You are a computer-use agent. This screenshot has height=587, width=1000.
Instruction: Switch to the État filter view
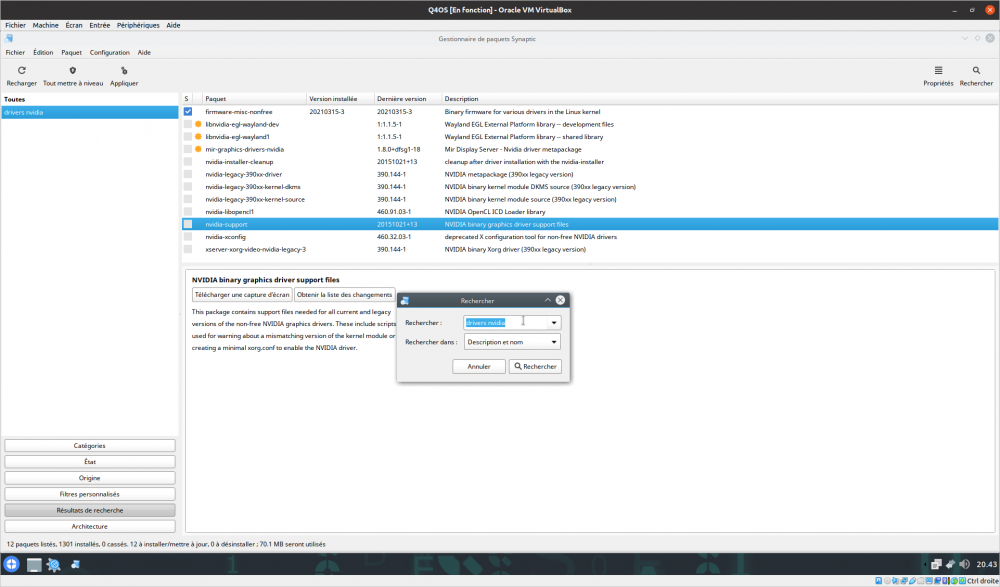90,462
